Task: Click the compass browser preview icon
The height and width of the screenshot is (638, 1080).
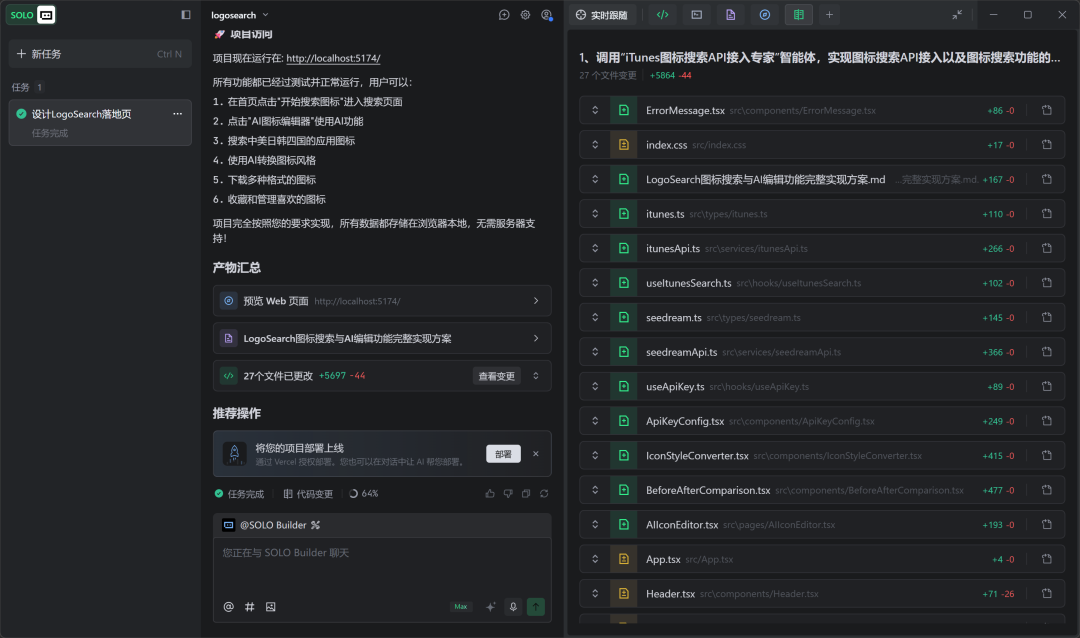Action: tap(764, 14)
